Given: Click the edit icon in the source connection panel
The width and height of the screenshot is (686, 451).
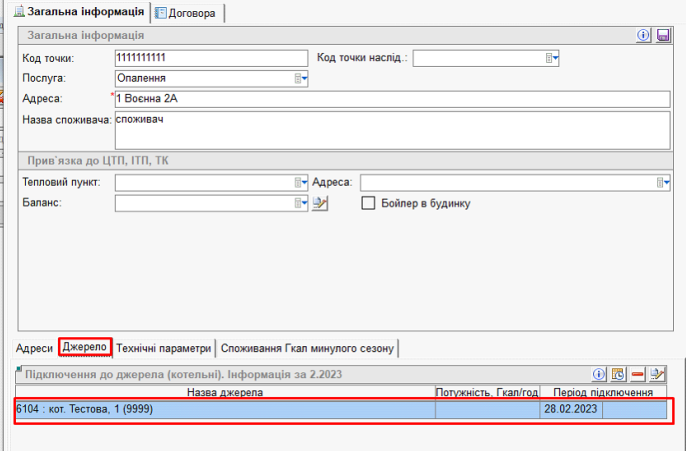Looking at the screenshot, I should coord(657,374).
